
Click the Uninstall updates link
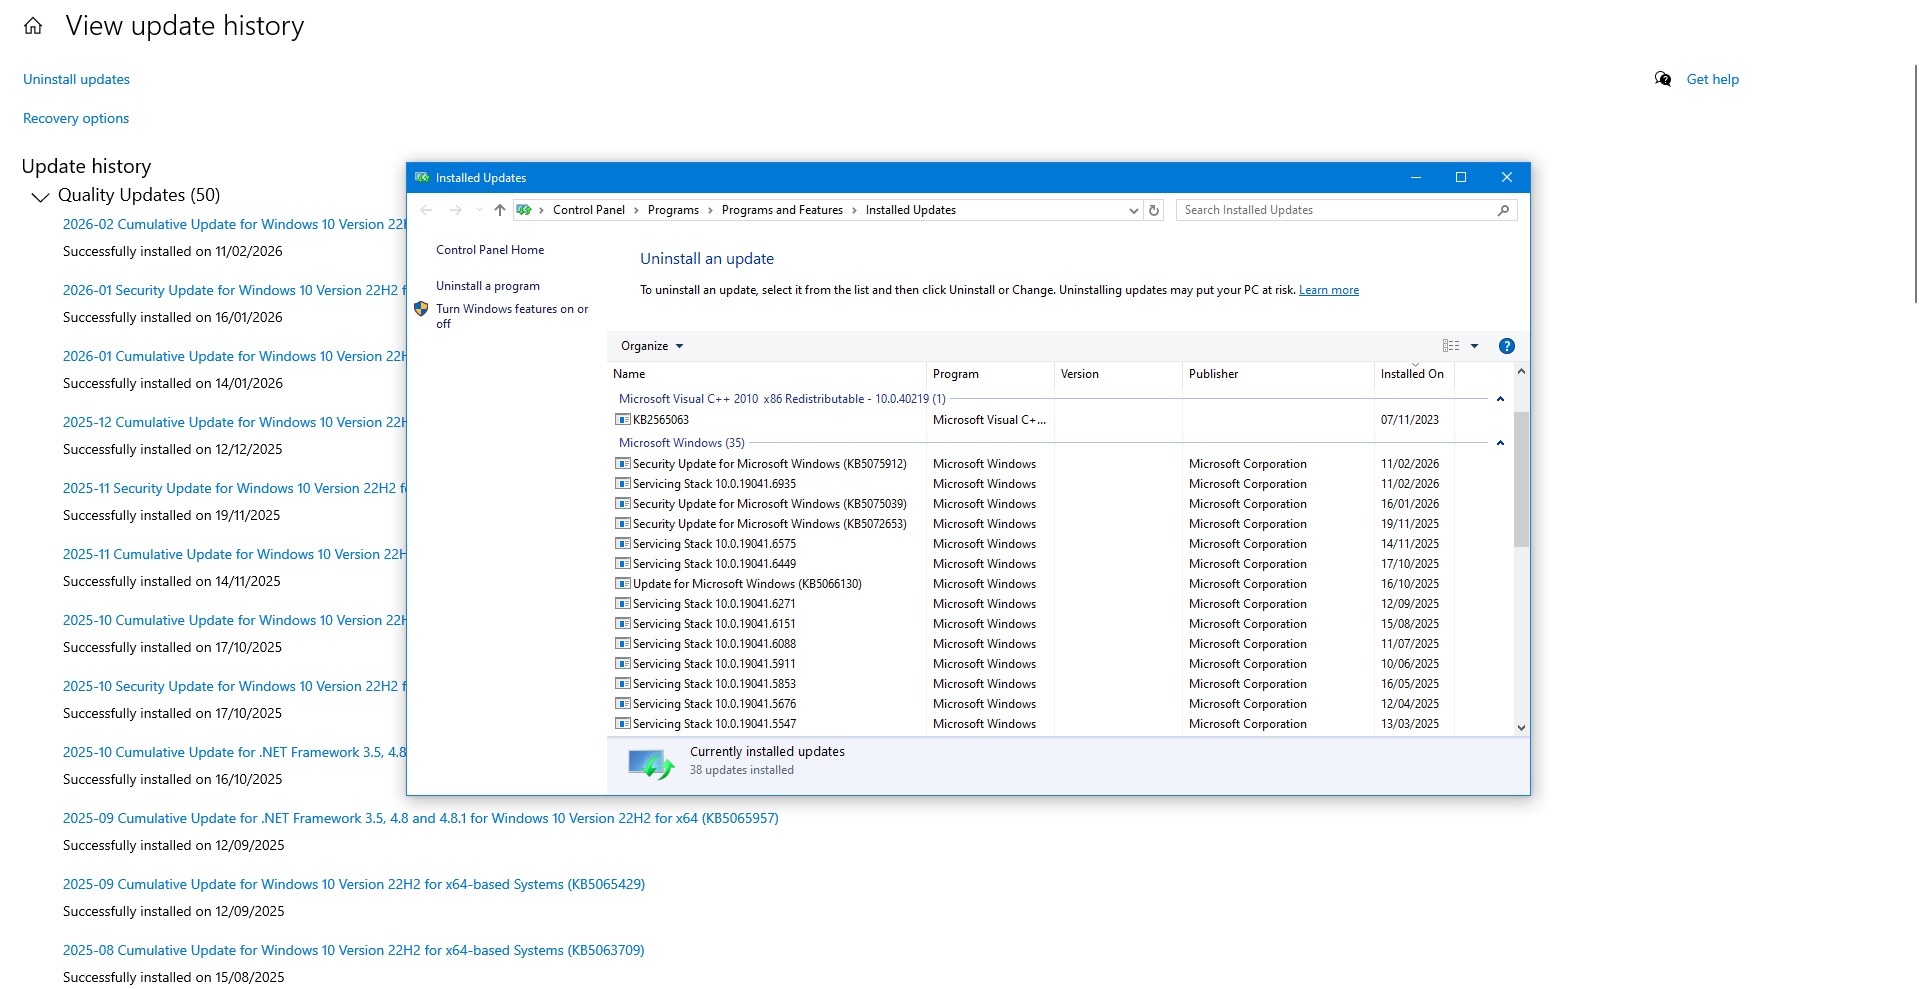[x=76, y=79]
